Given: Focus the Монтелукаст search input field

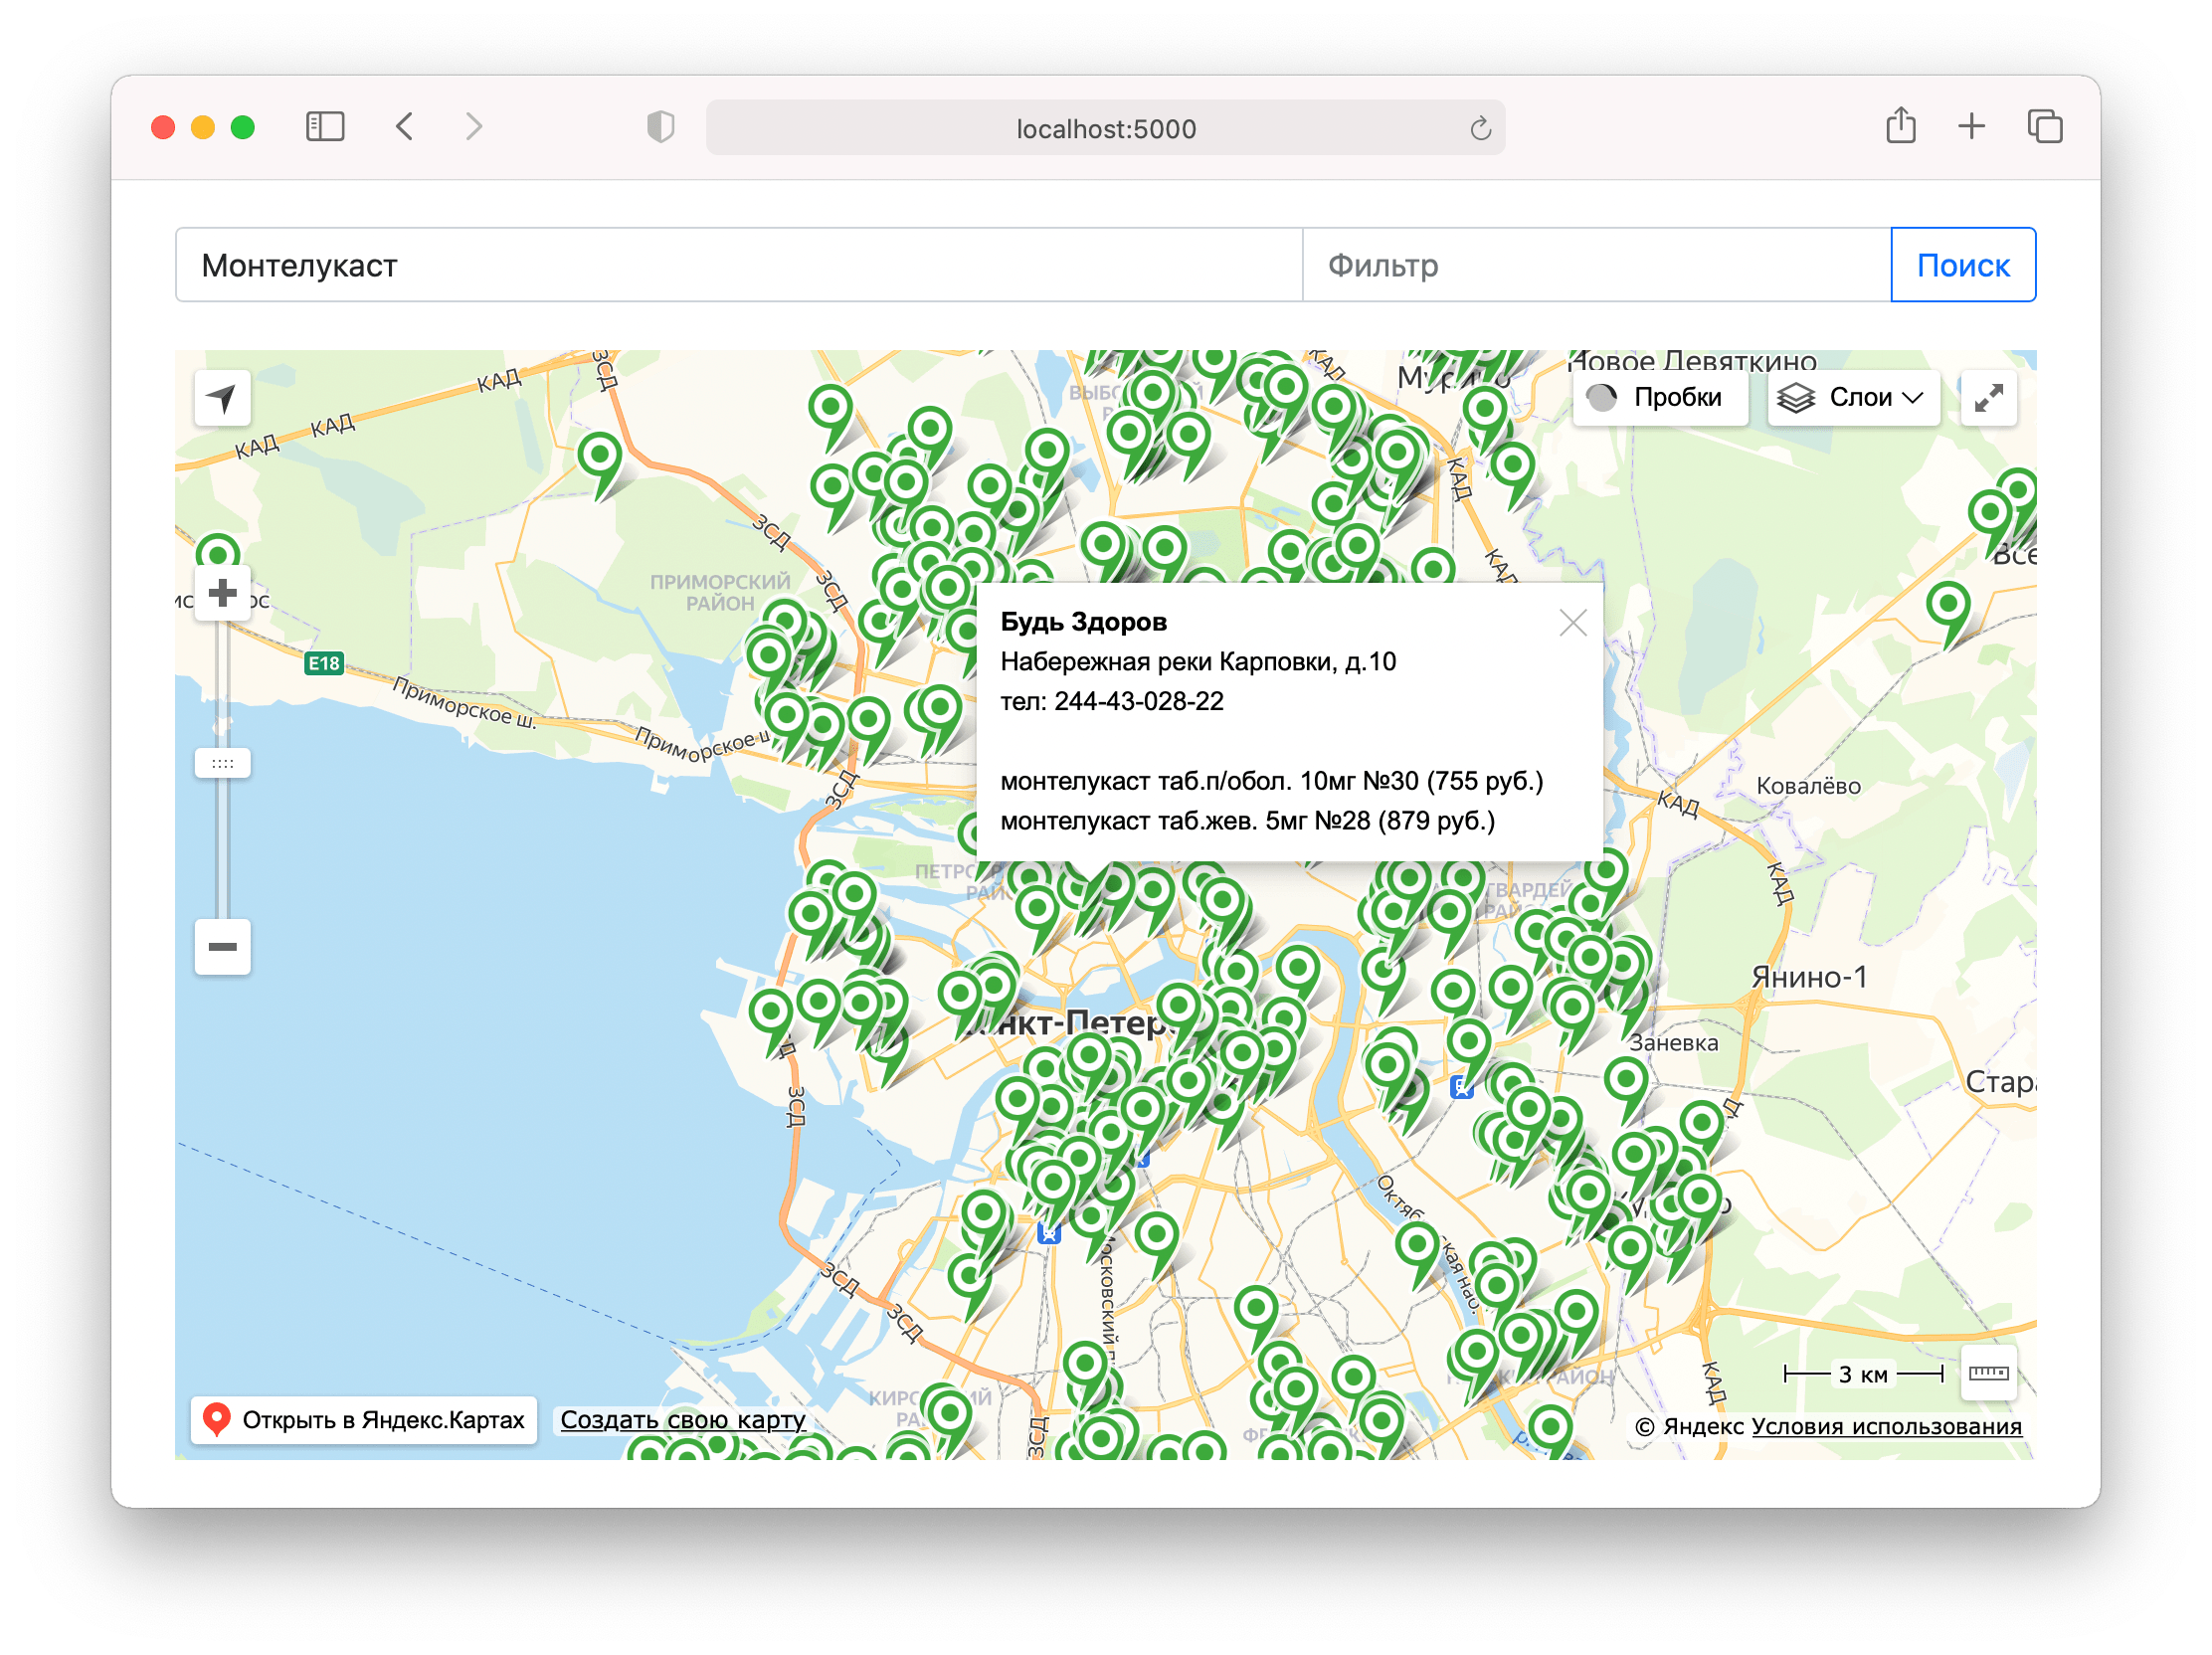Looking at the screenshot, I should point(739,265).
